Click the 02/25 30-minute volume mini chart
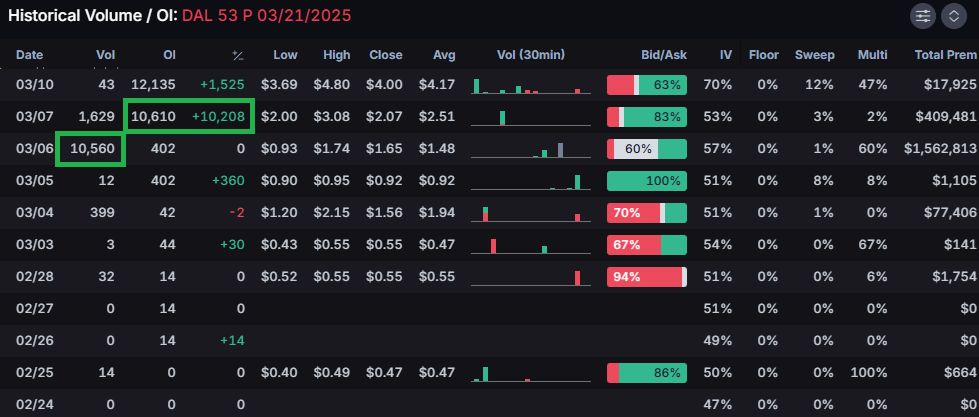This screenshot has width=979, height=417. tap(531, 374)
